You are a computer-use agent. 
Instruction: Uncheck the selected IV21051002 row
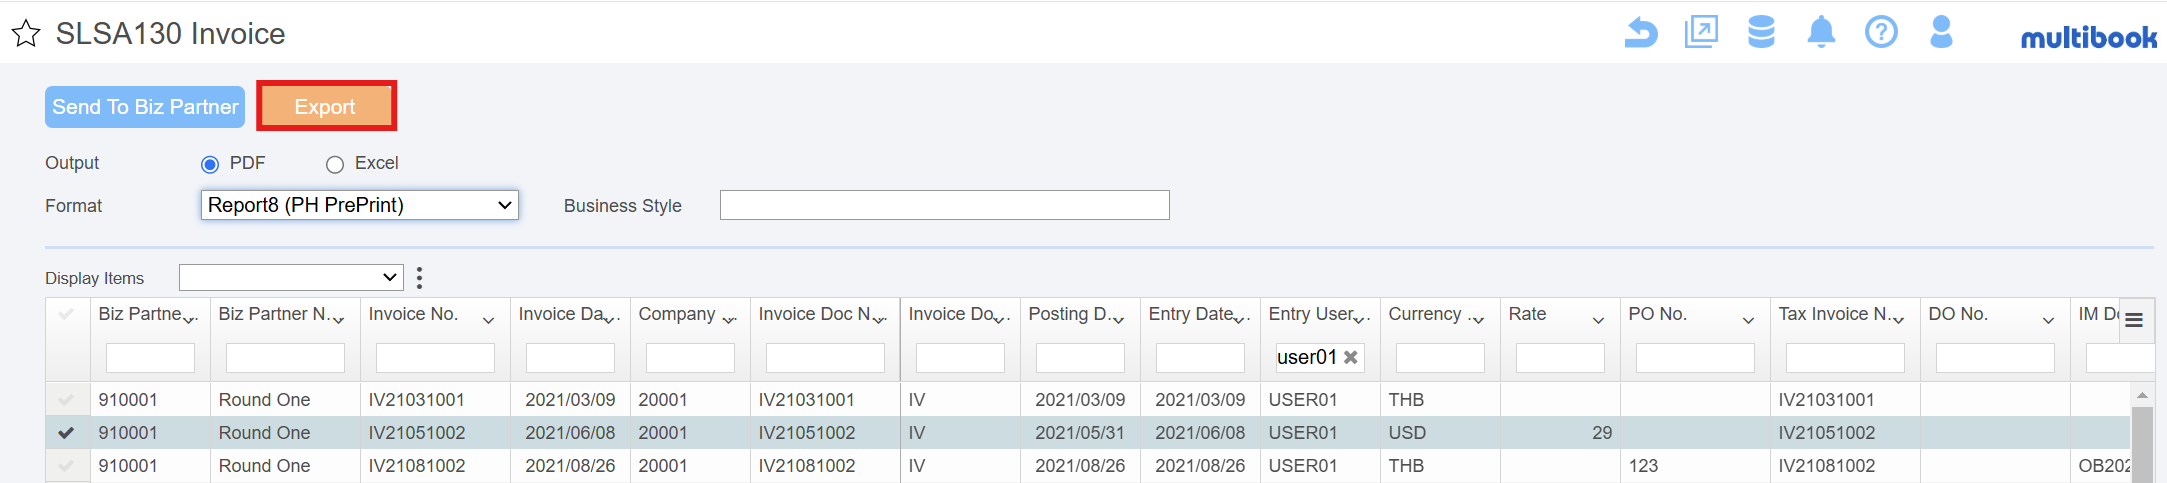click(x=66, y=432)
